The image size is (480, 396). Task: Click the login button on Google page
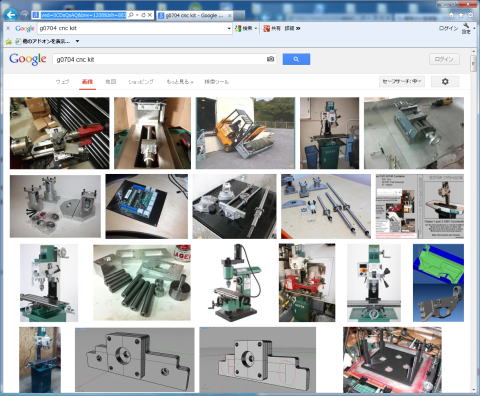point(444,59)
